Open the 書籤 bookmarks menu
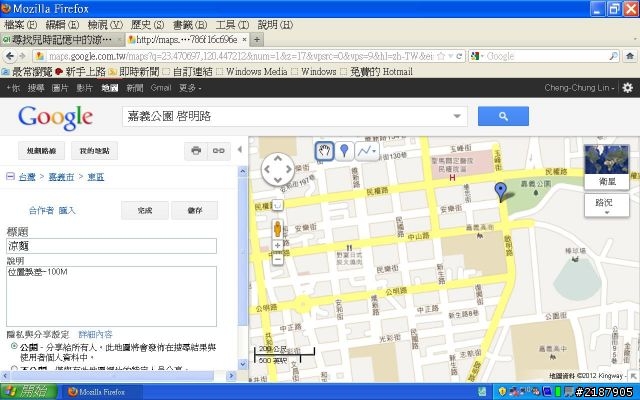Image resolution: width=640 pixels, height=400 pixels. coord(190,25)
